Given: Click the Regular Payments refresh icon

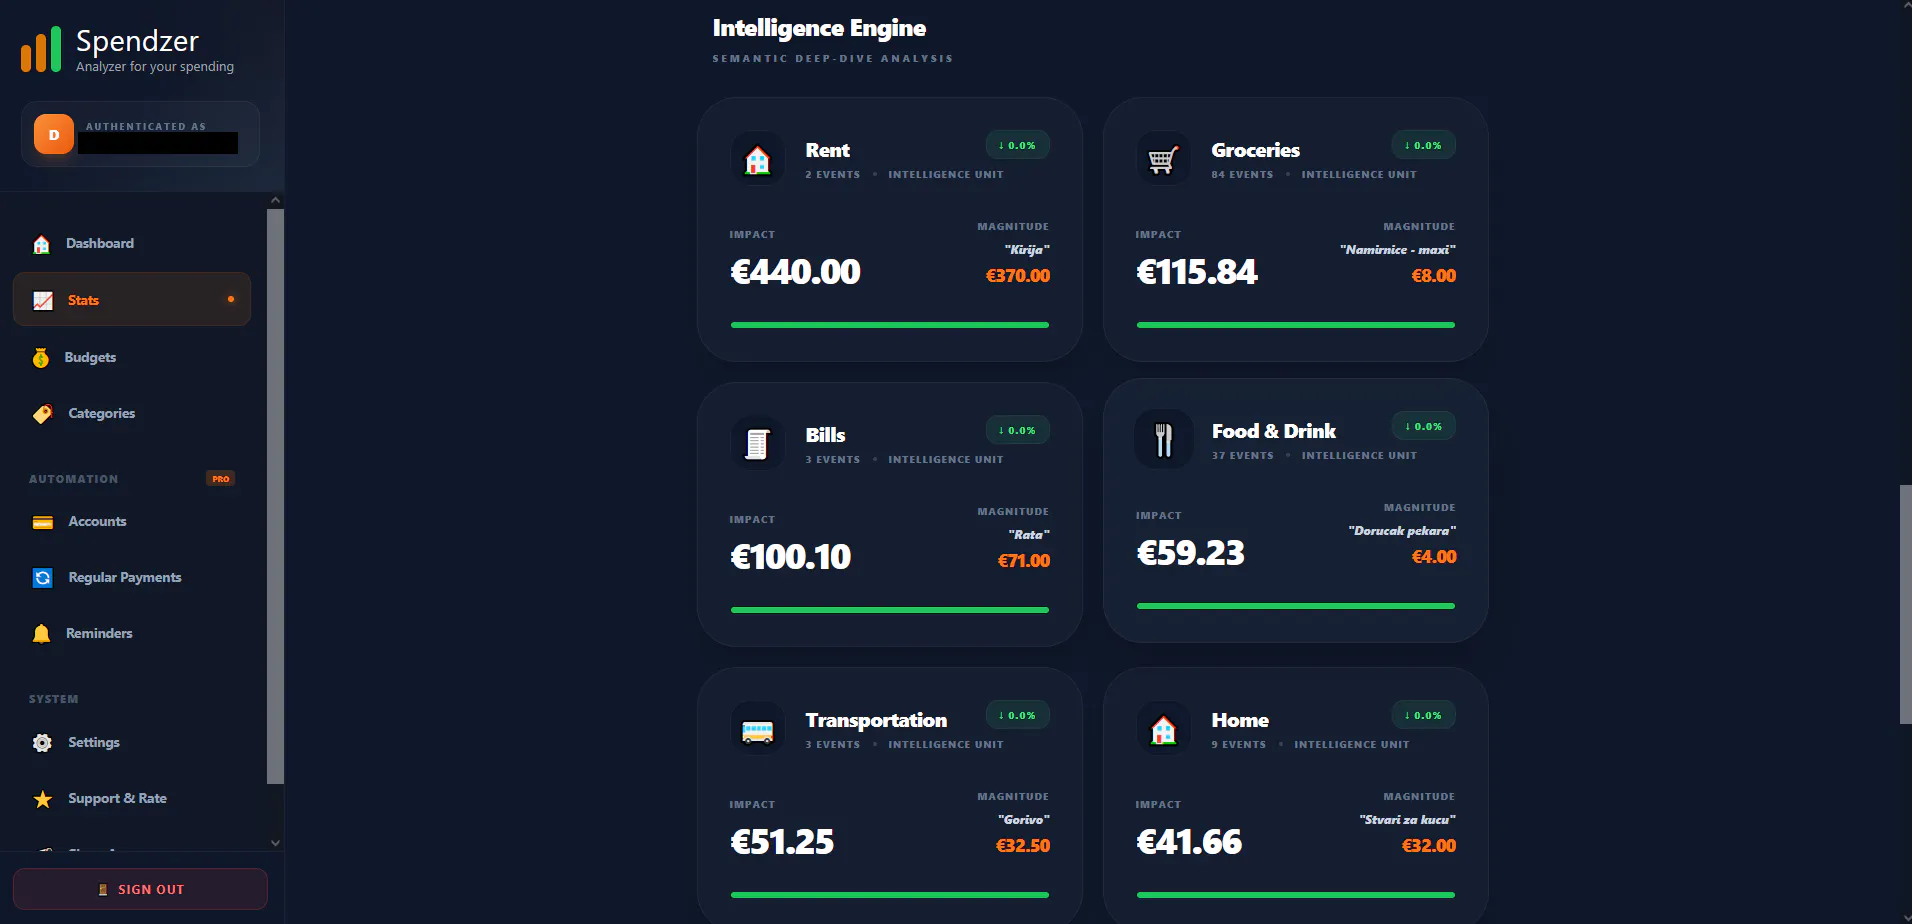Looking at the screenshot, I should [x=43, y=578].
